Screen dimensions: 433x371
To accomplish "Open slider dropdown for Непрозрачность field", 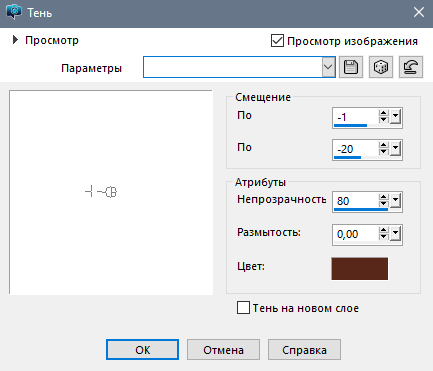I will pos(395,201).
